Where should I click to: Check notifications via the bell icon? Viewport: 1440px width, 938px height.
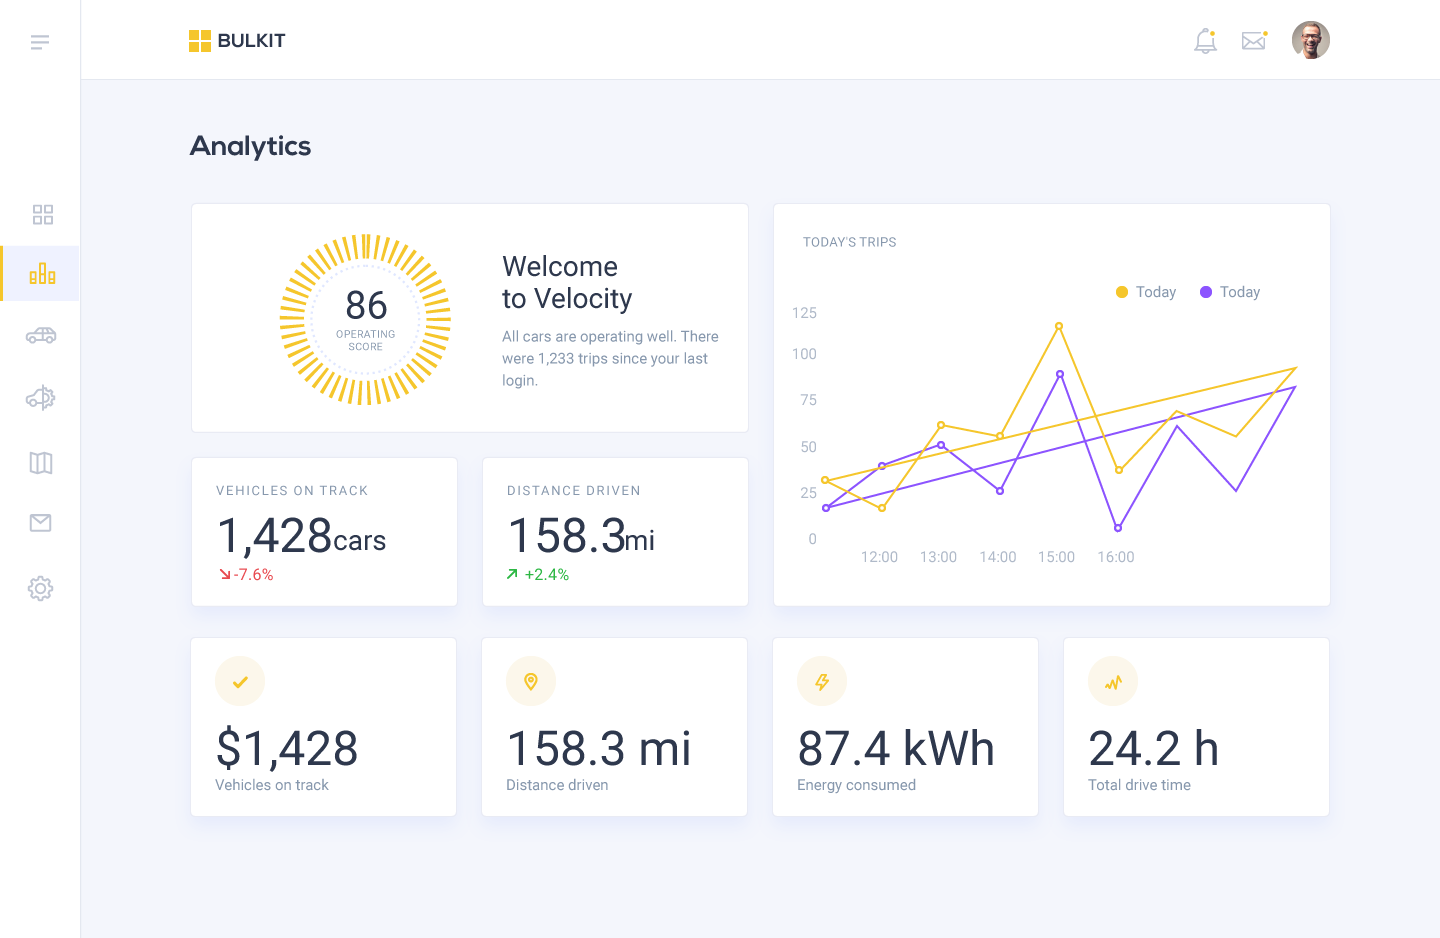(1205, 41)
